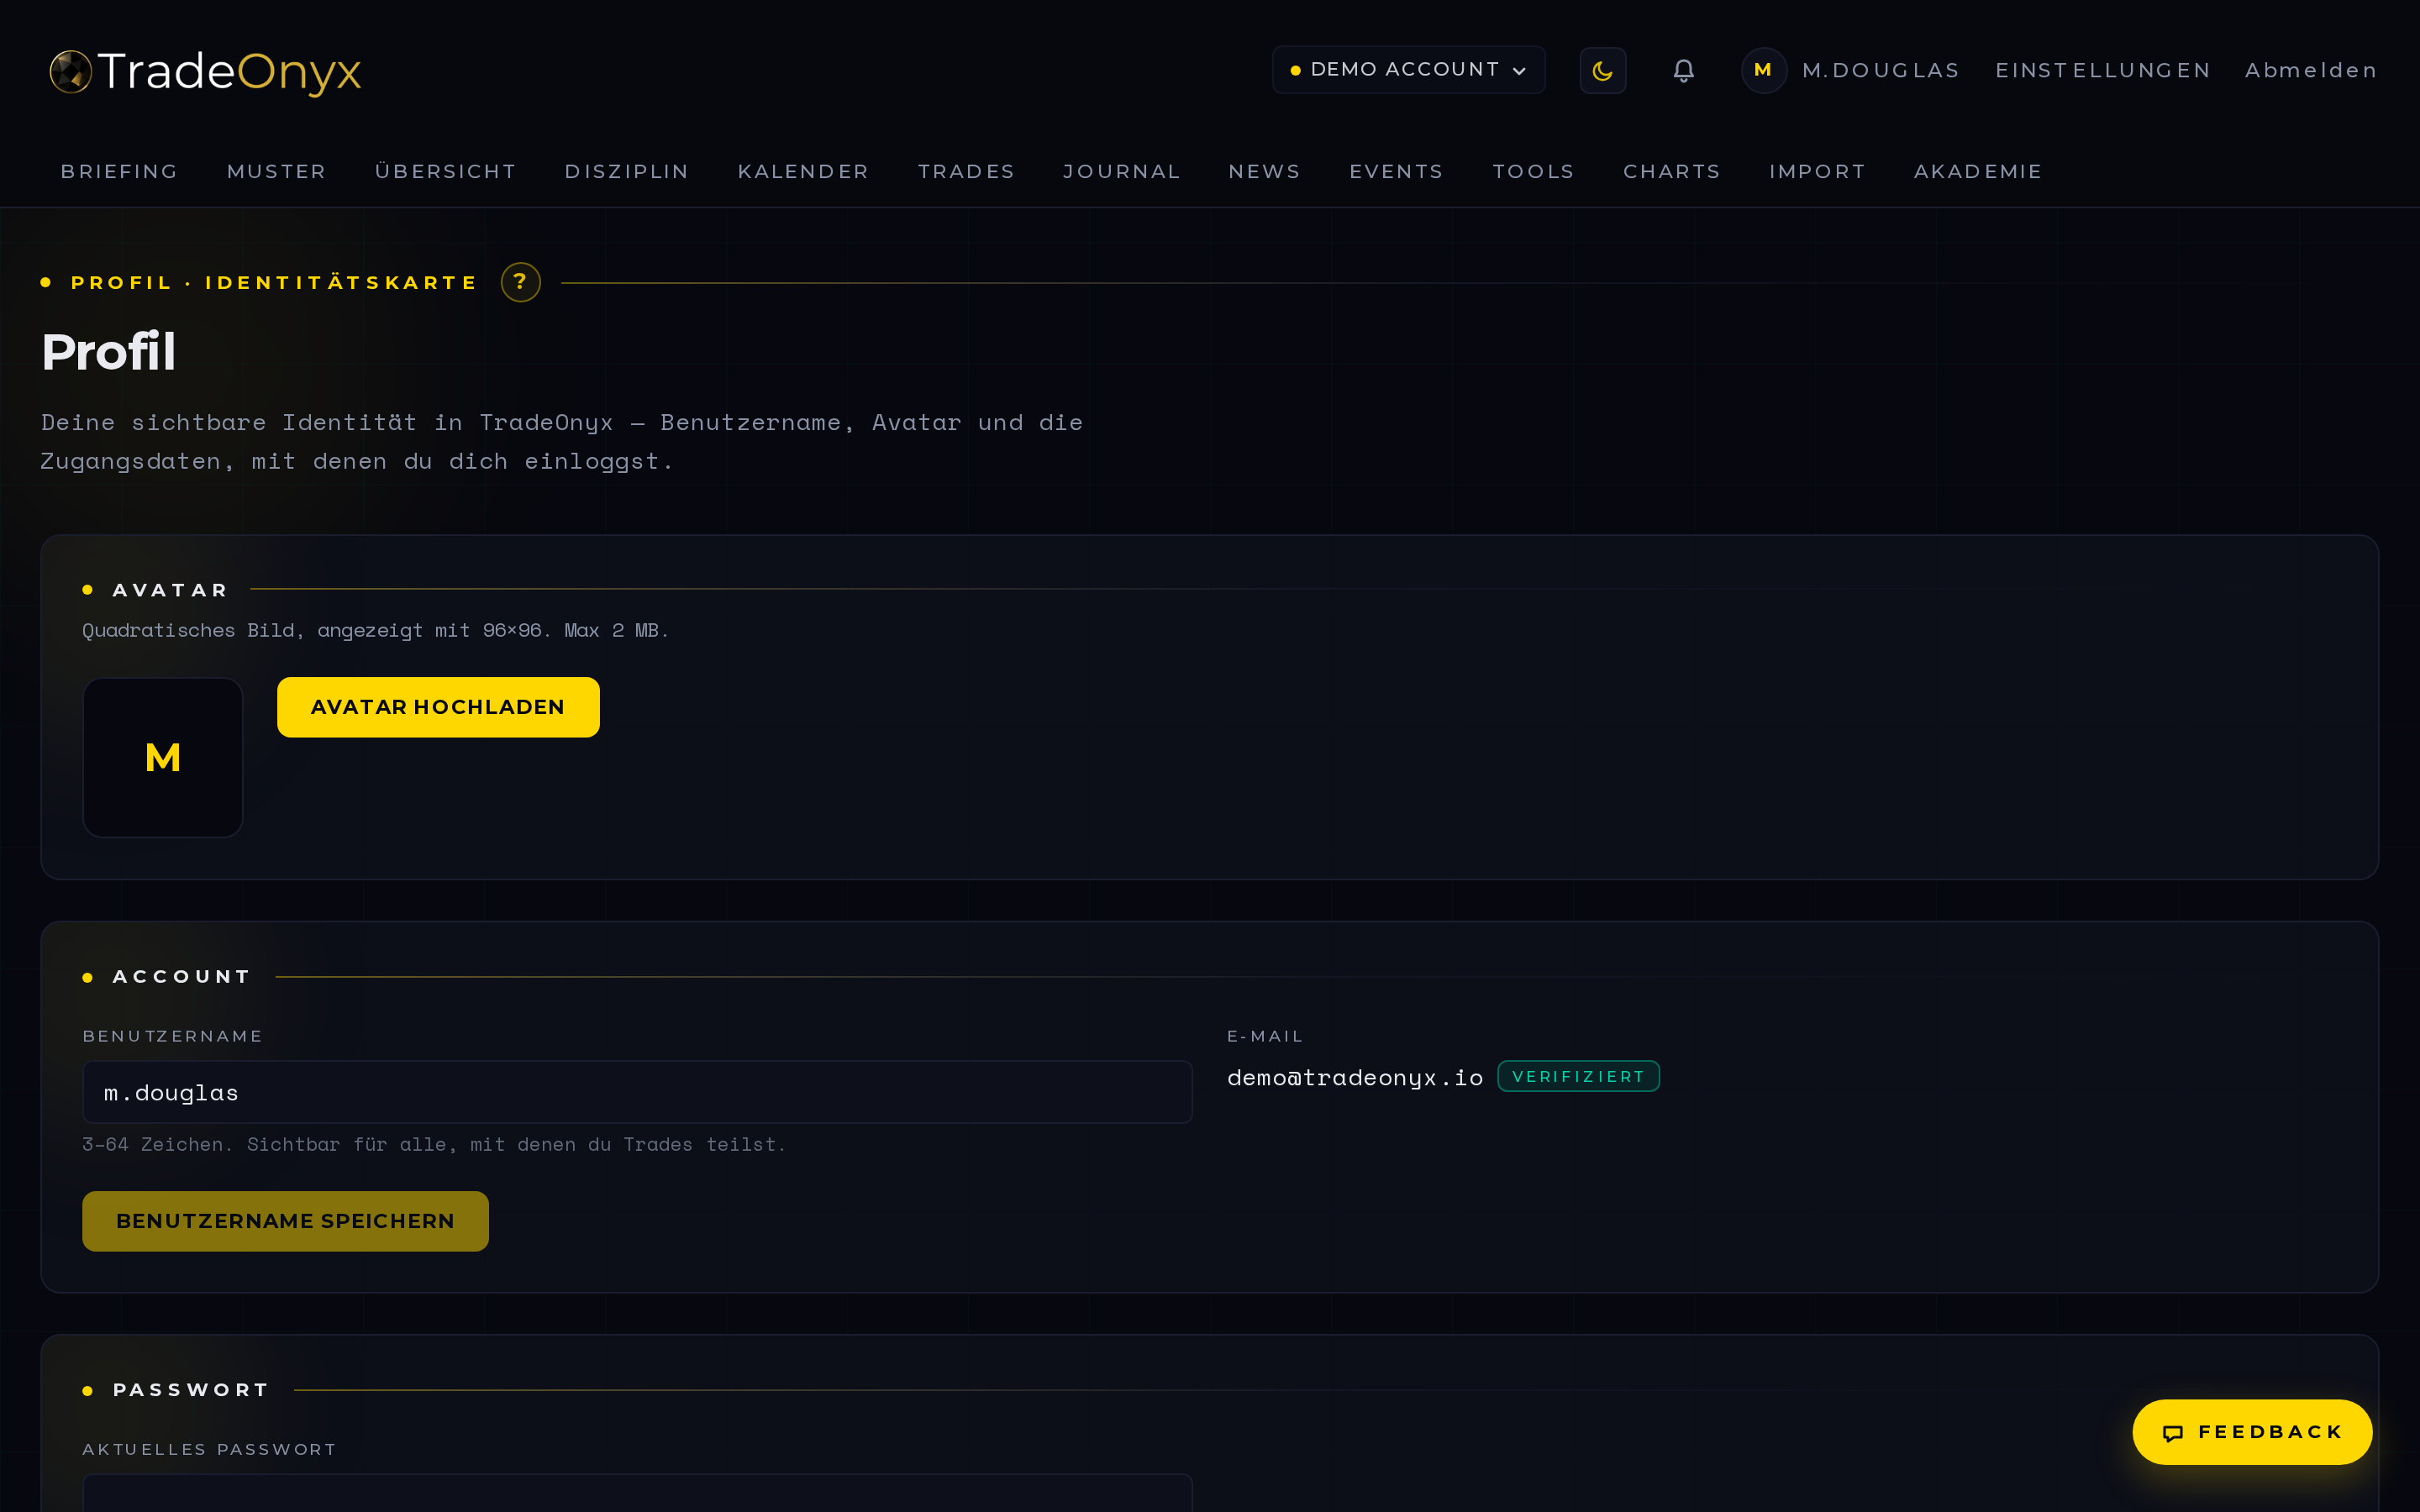This screenshot has height=1512, width=2420.
Task: Open the Journal tab
Action: [1121, 172]
